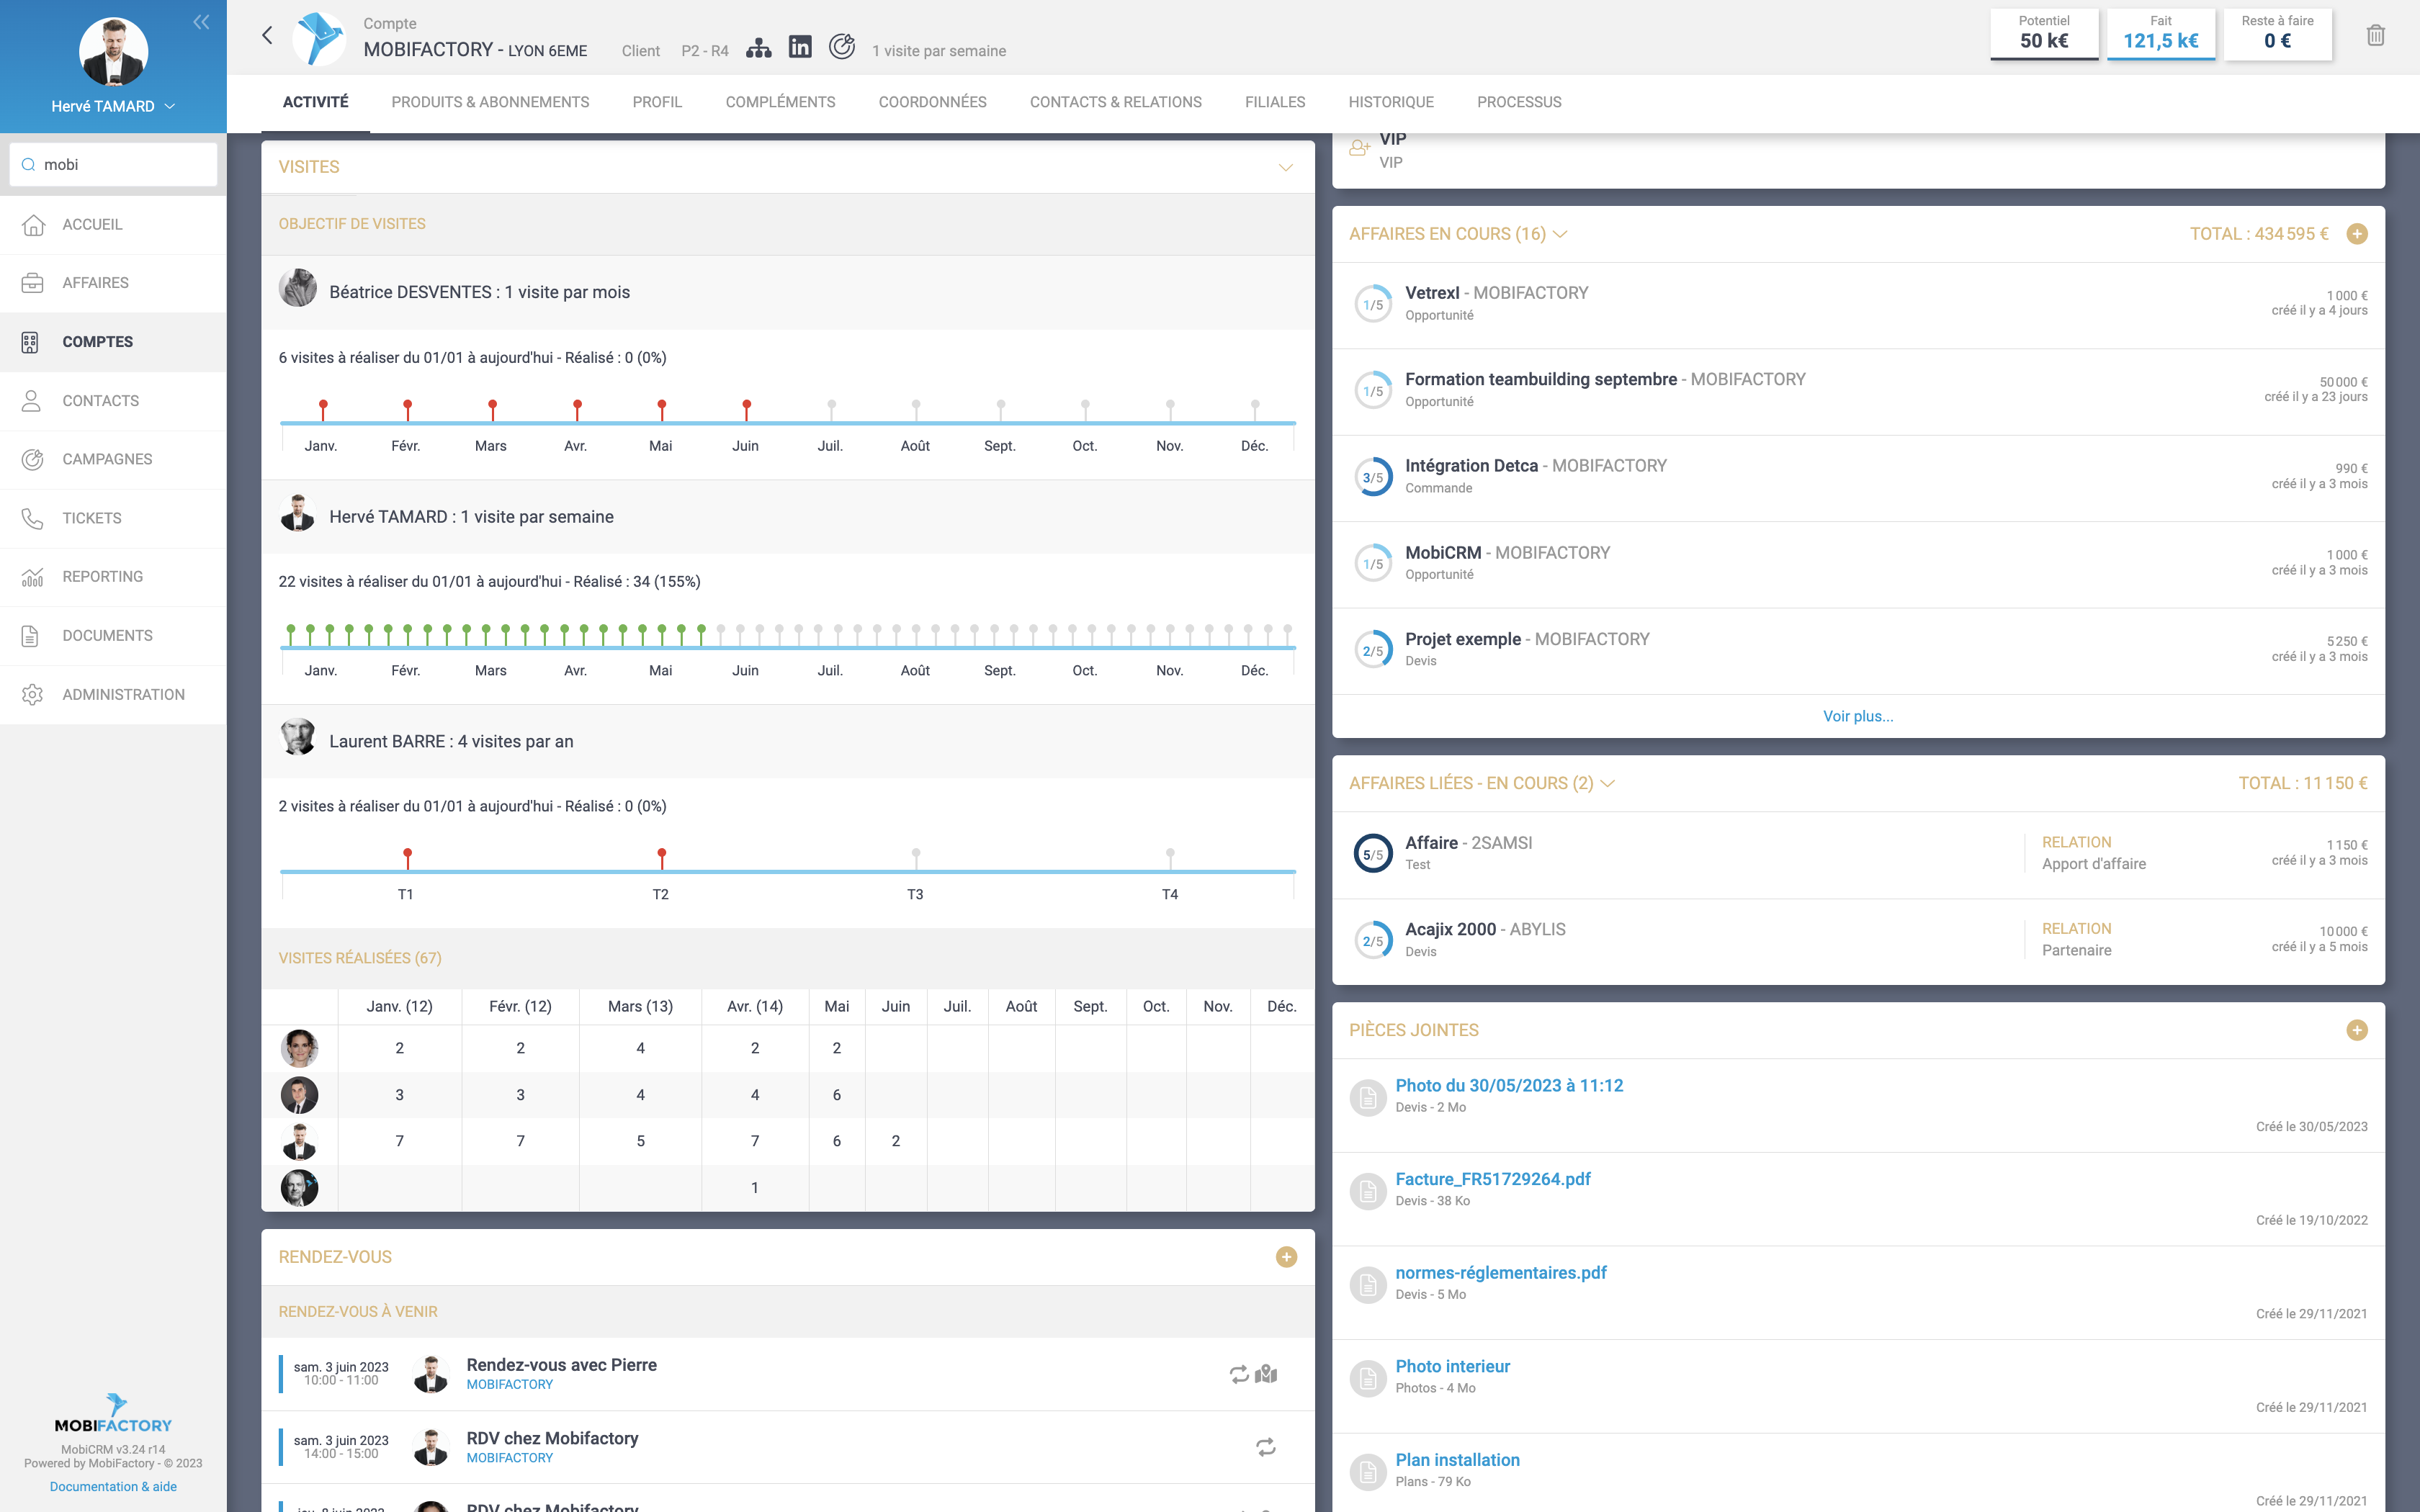
Task: Open map icon for Rendez-vous avec Pierre
Action: pyautogui.click(x=1267, y=1374)
